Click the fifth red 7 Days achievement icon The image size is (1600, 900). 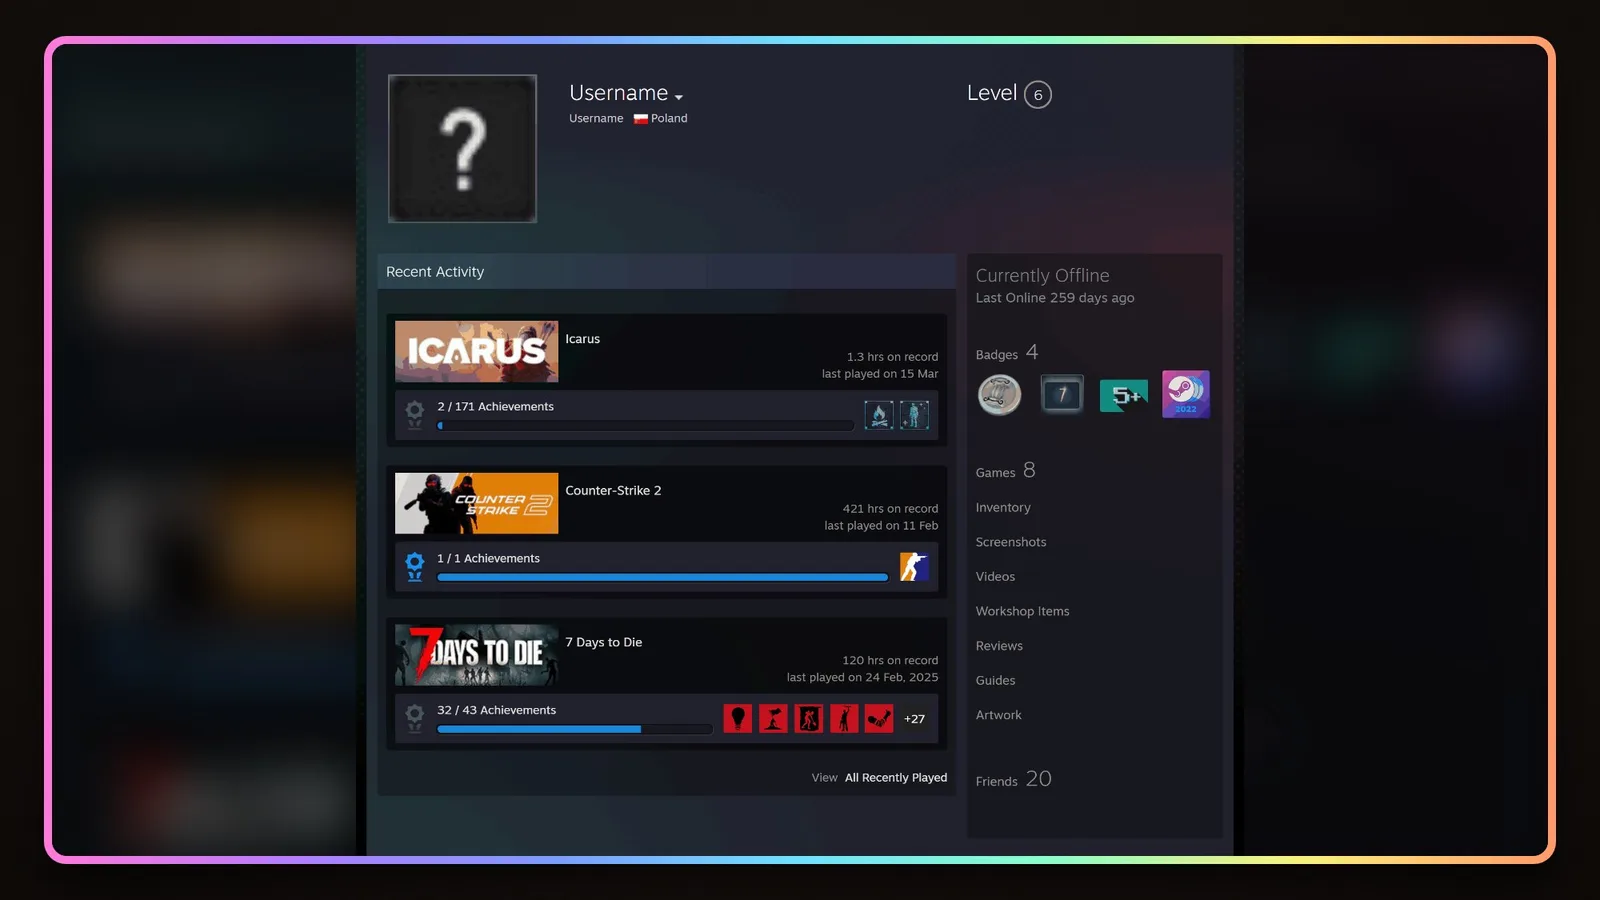coord(879,718)
